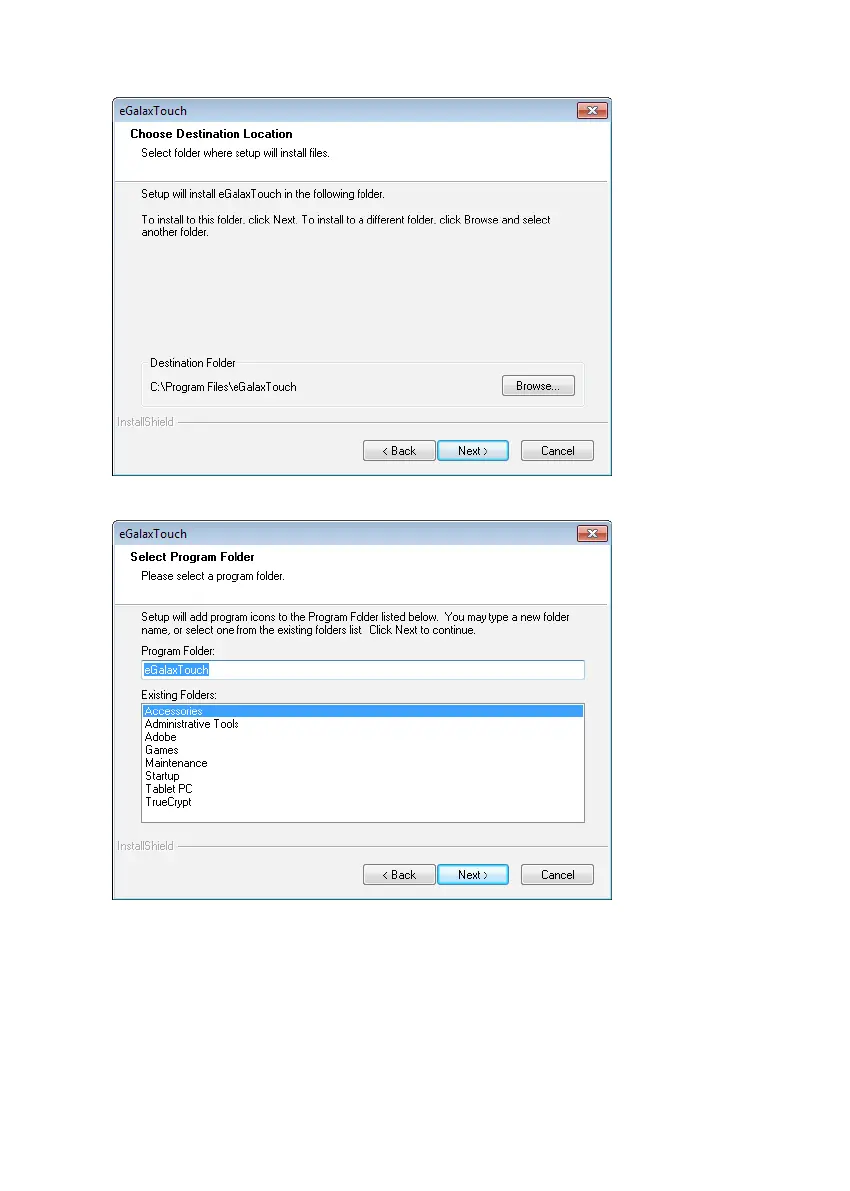Click Next in the program folder dialog
850x1191 pixels.
tap(472, 875)
